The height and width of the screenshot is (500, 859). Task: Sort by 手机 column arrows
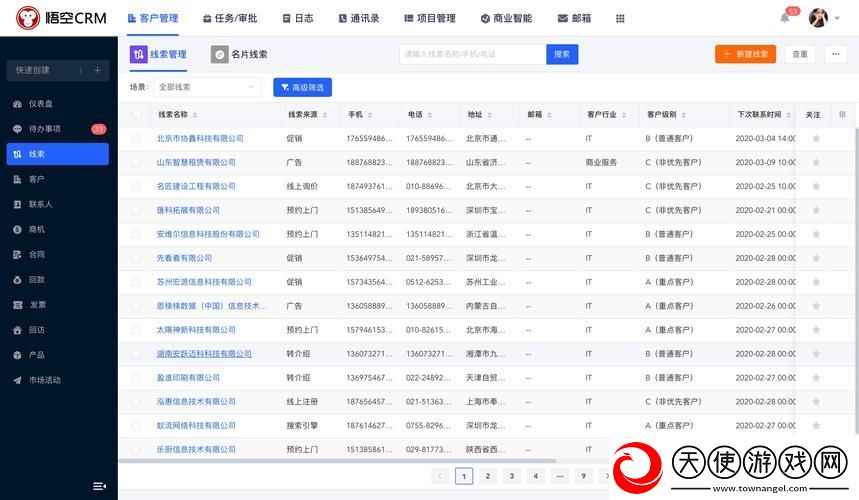click(370, 114)
